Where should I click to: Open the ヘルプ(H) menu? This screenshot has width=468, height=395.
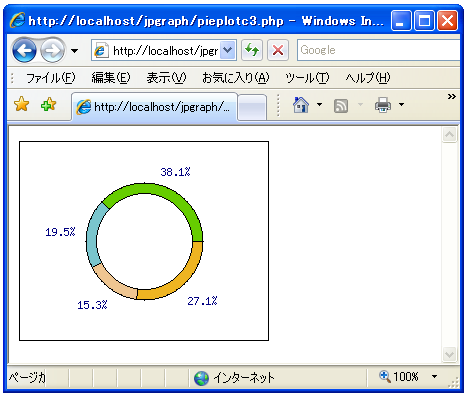(x=368, y=78)
